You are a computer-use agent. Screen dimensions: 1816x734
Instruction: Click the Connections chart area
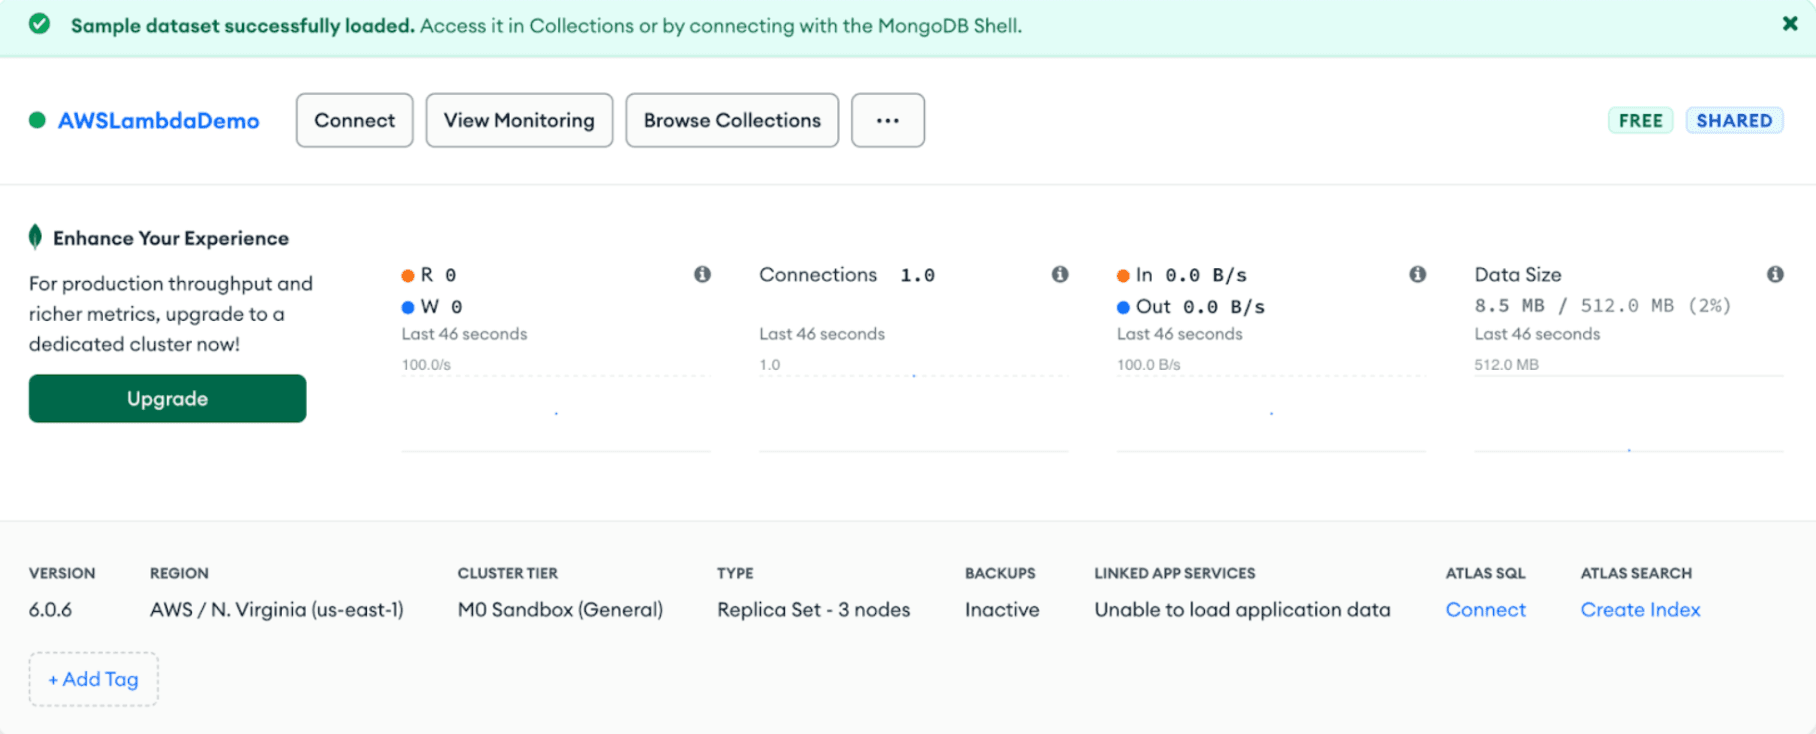tap(912, 410)
